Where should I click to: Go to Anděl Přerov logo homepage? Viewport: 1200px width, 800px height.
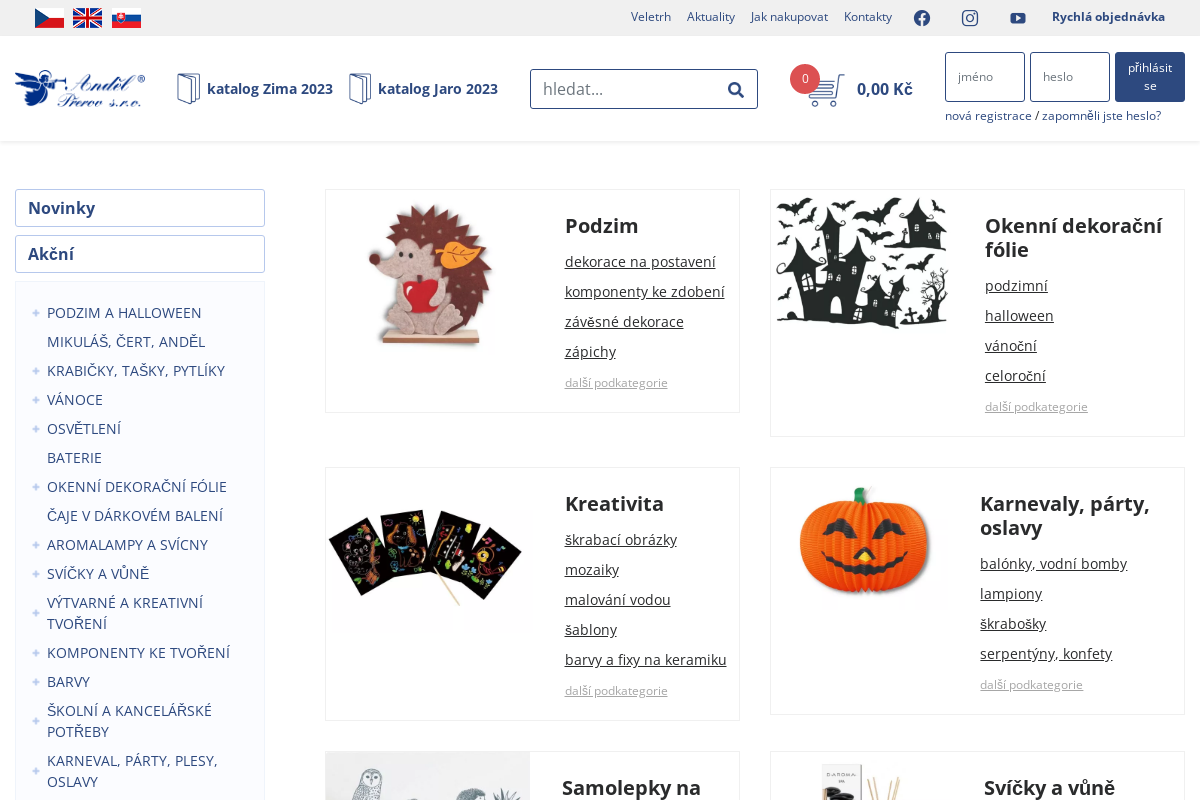(x=80, y=89)
